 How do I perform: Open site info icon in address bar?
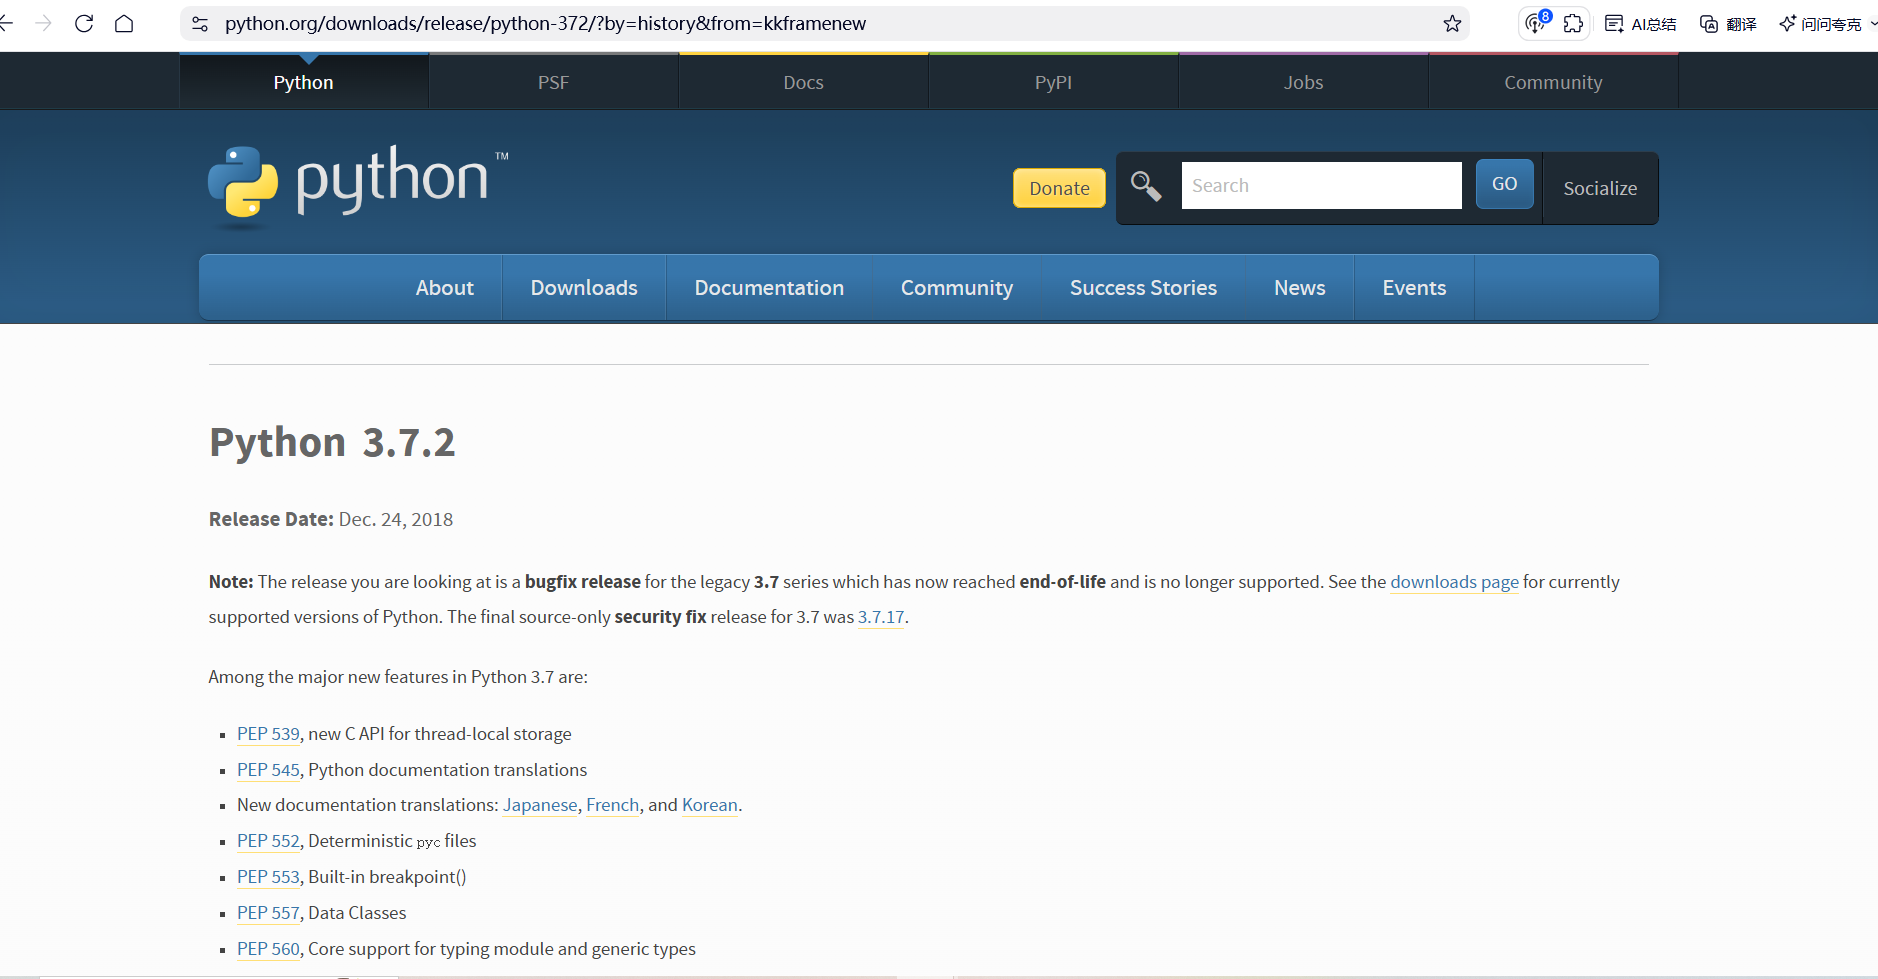200,24
